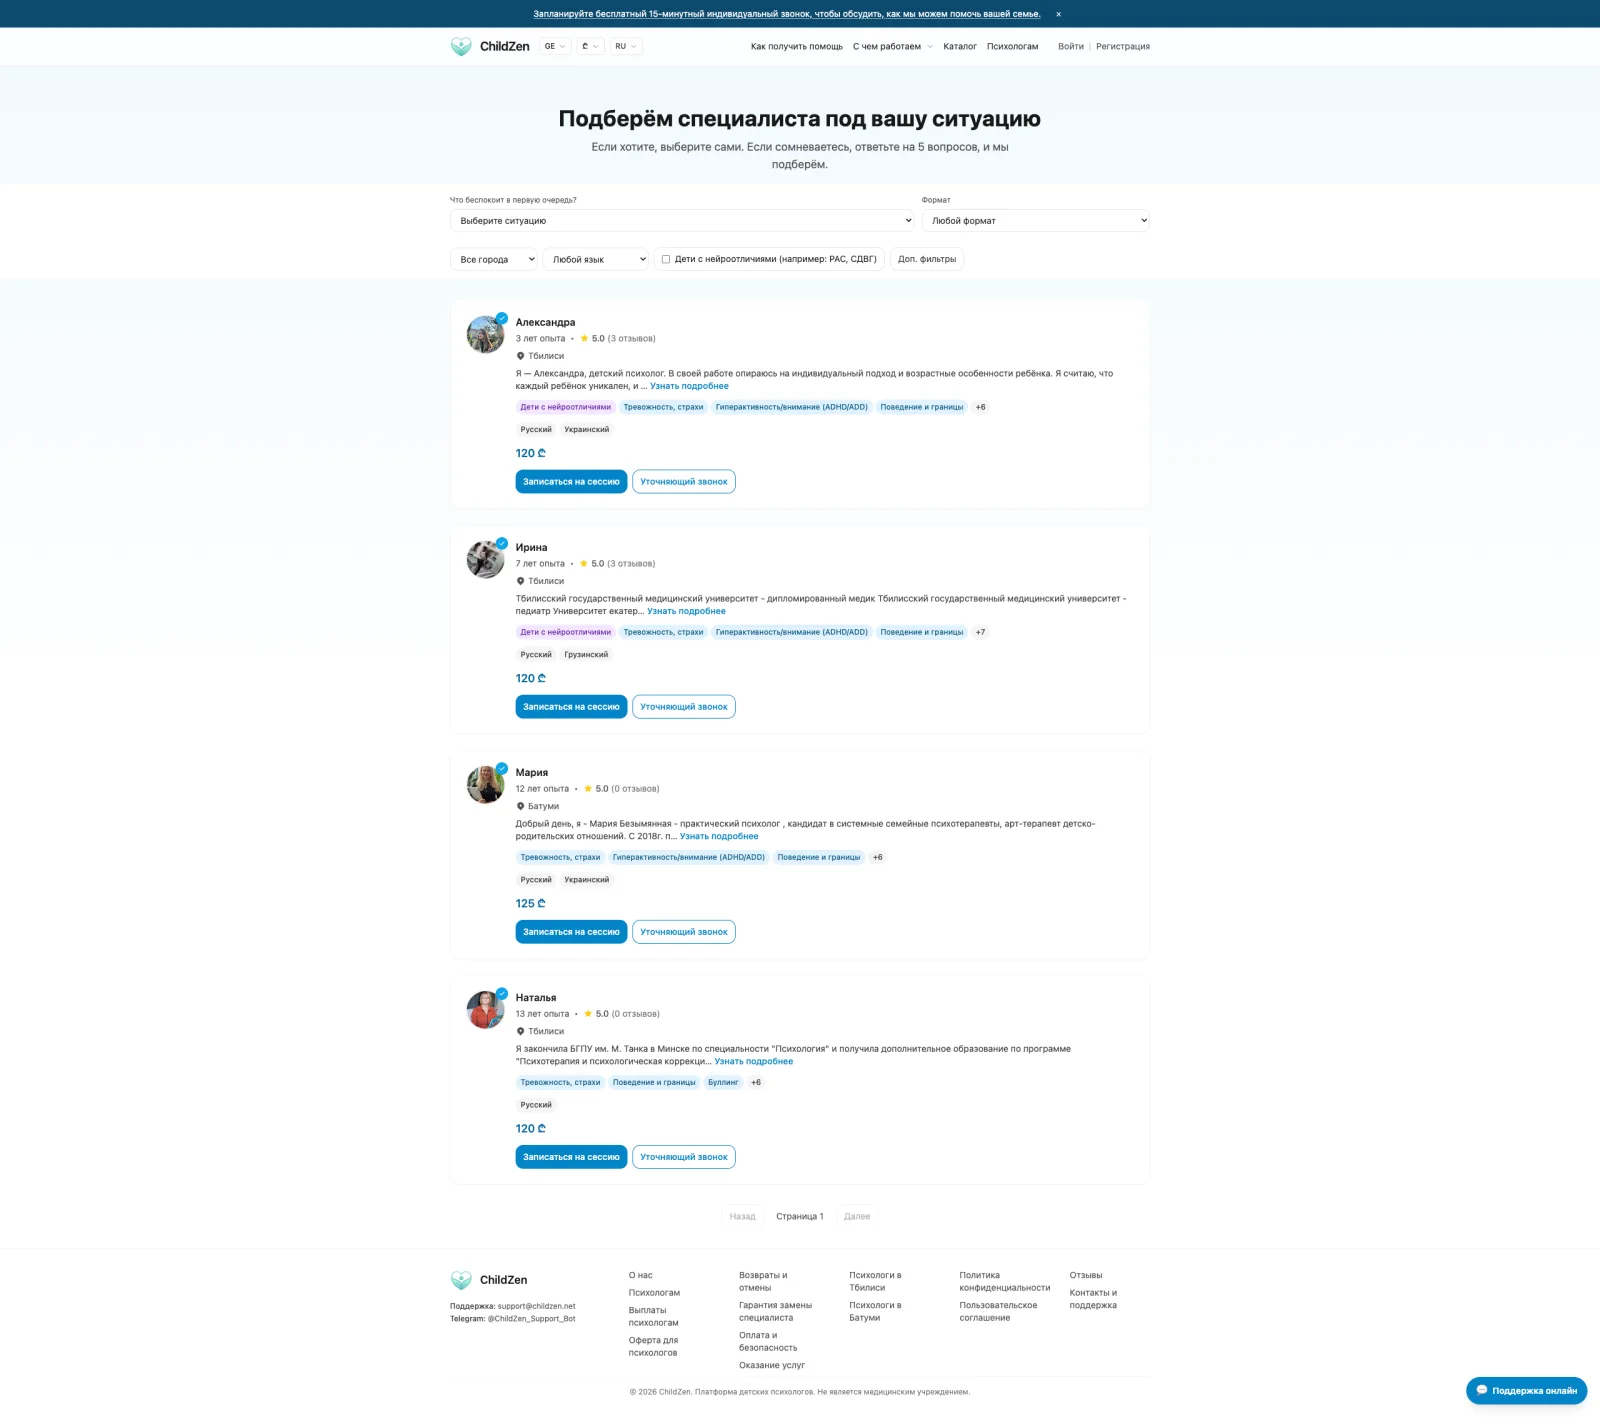Open the Отзывы footer link

pyautogui.click(x=1086, y=1275)
